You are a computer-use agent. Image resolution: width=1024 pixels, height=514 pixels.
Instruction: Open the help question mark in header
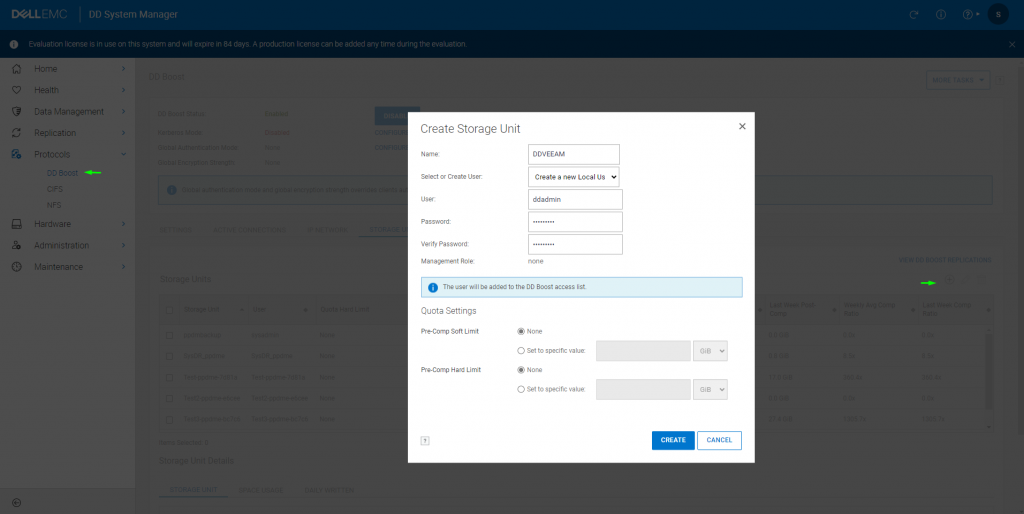tap(967, 14)
